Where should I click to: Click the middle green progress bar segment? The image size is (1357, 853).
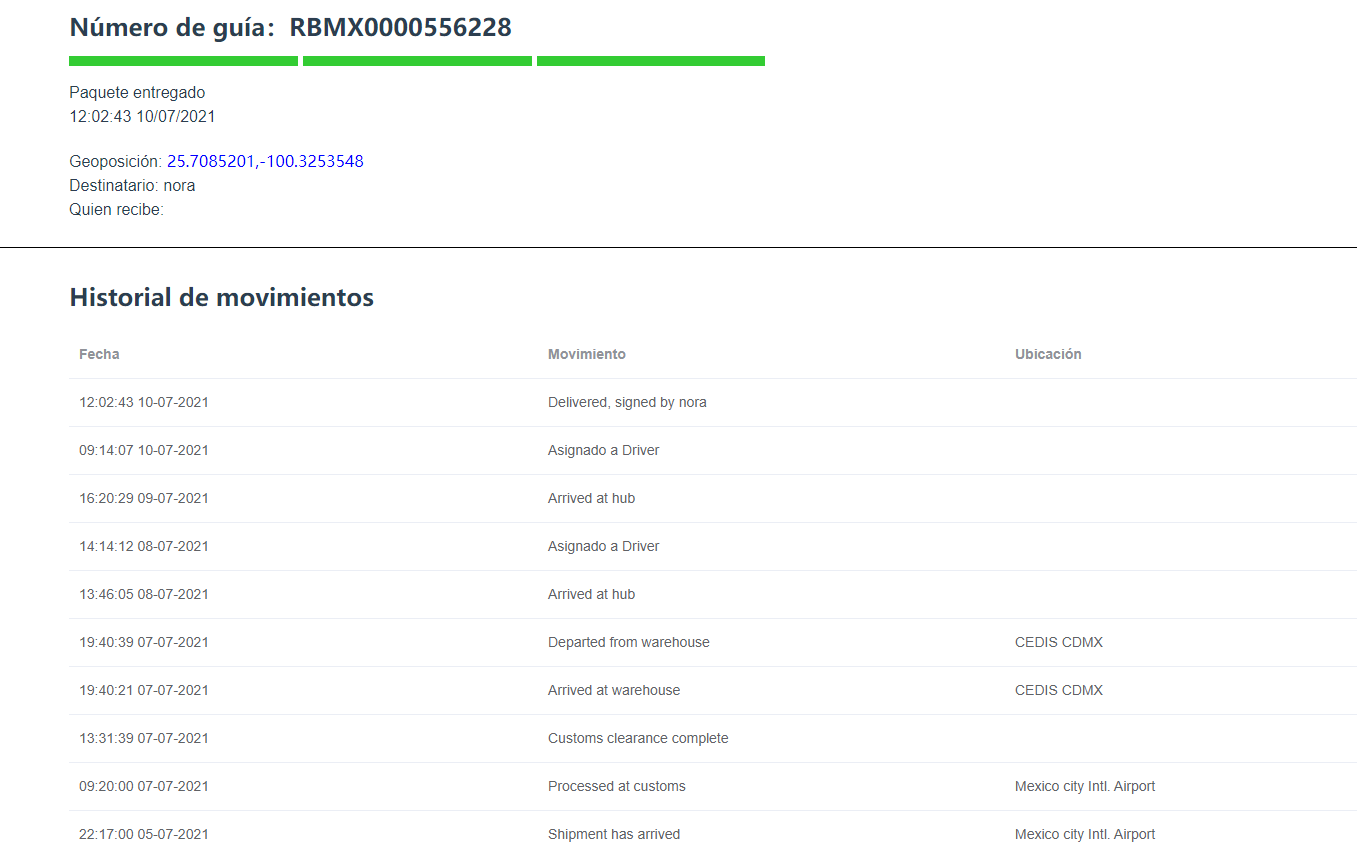pos(417,61)
